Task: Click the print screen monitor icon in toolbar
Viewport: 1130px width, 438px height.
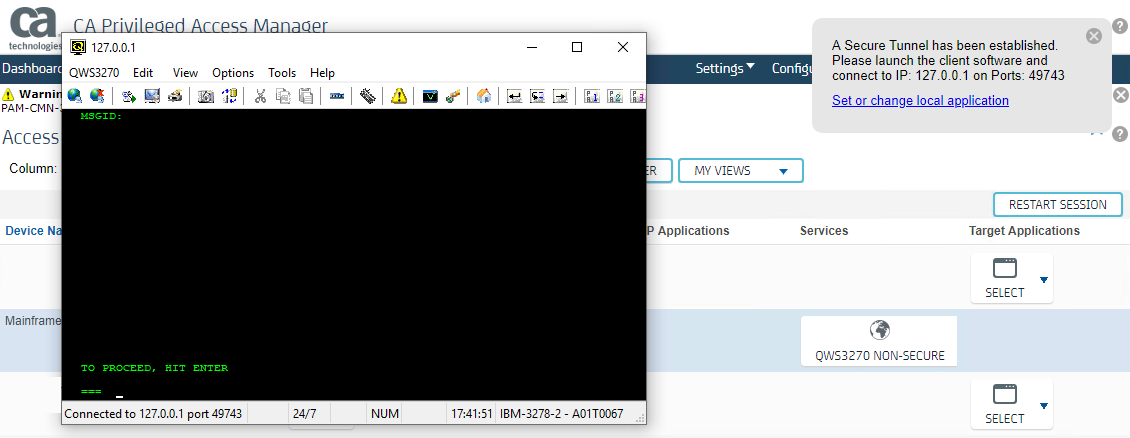Action: point(151,96)
